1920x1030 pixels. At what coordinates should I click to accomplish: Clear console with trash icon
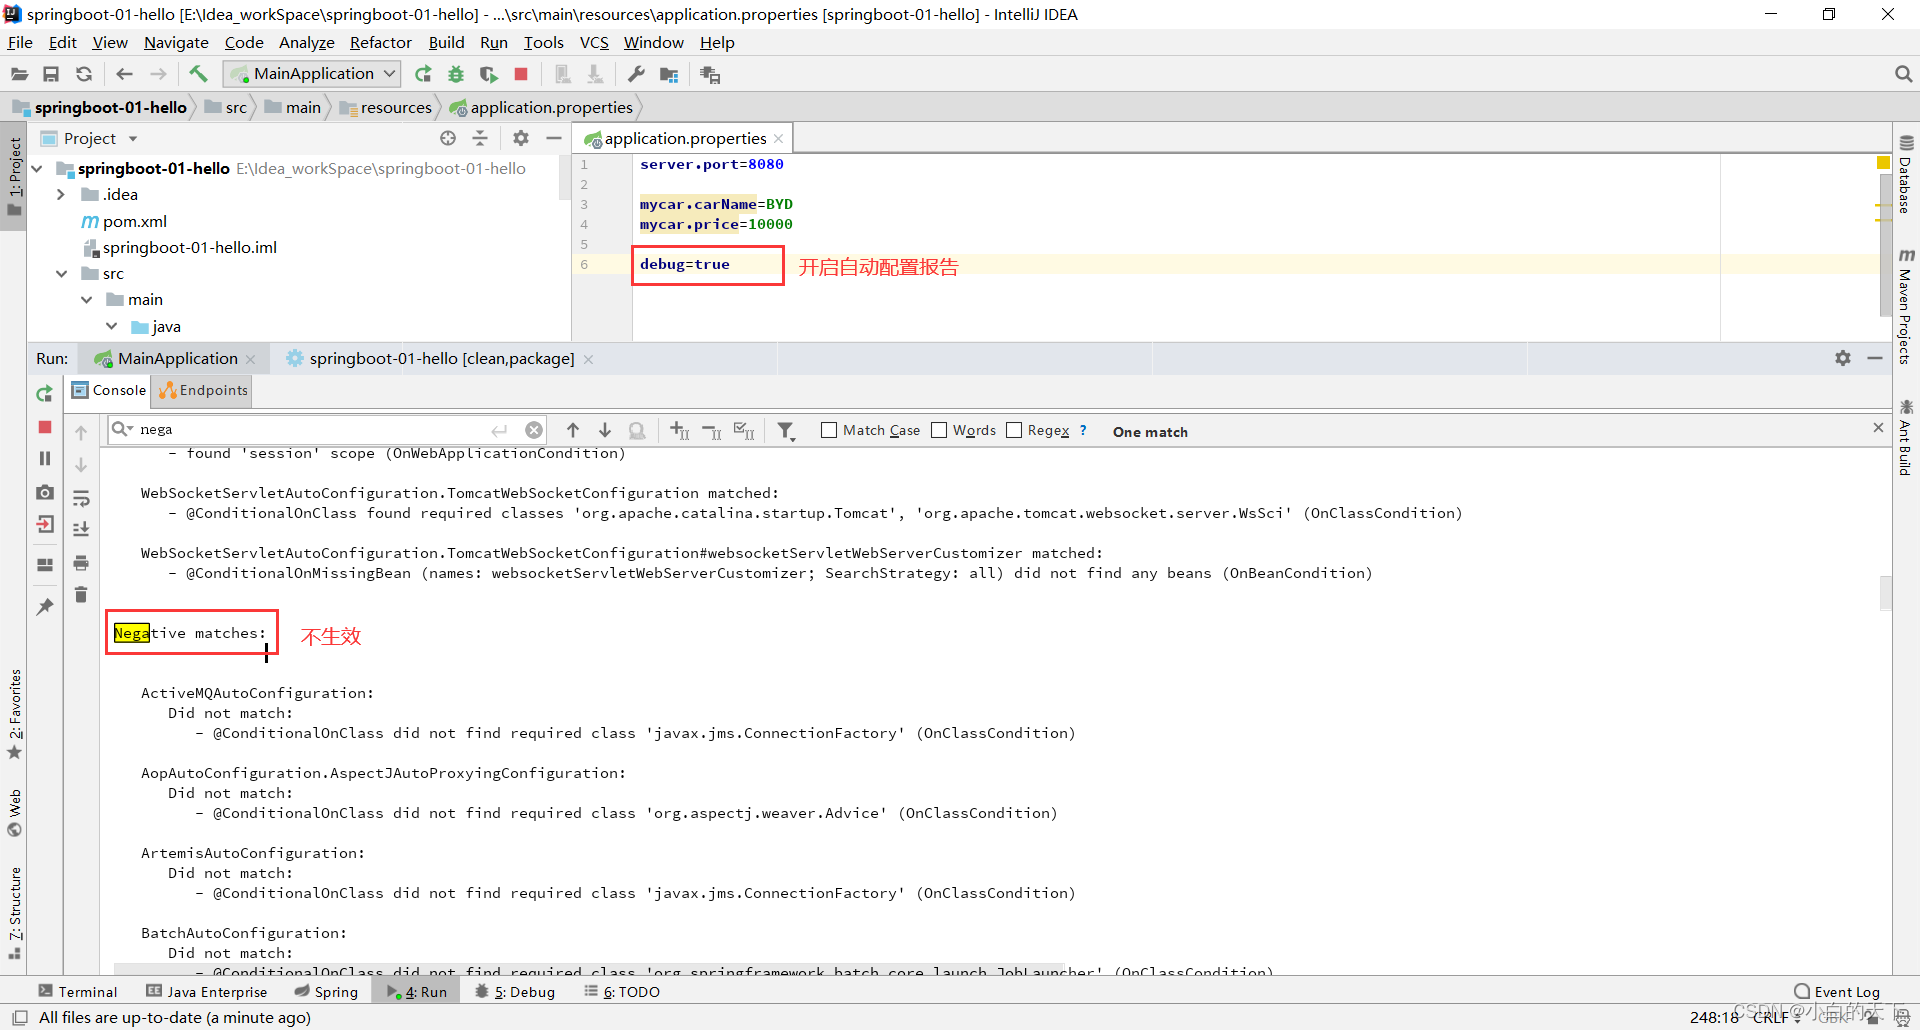click(81, 595)
